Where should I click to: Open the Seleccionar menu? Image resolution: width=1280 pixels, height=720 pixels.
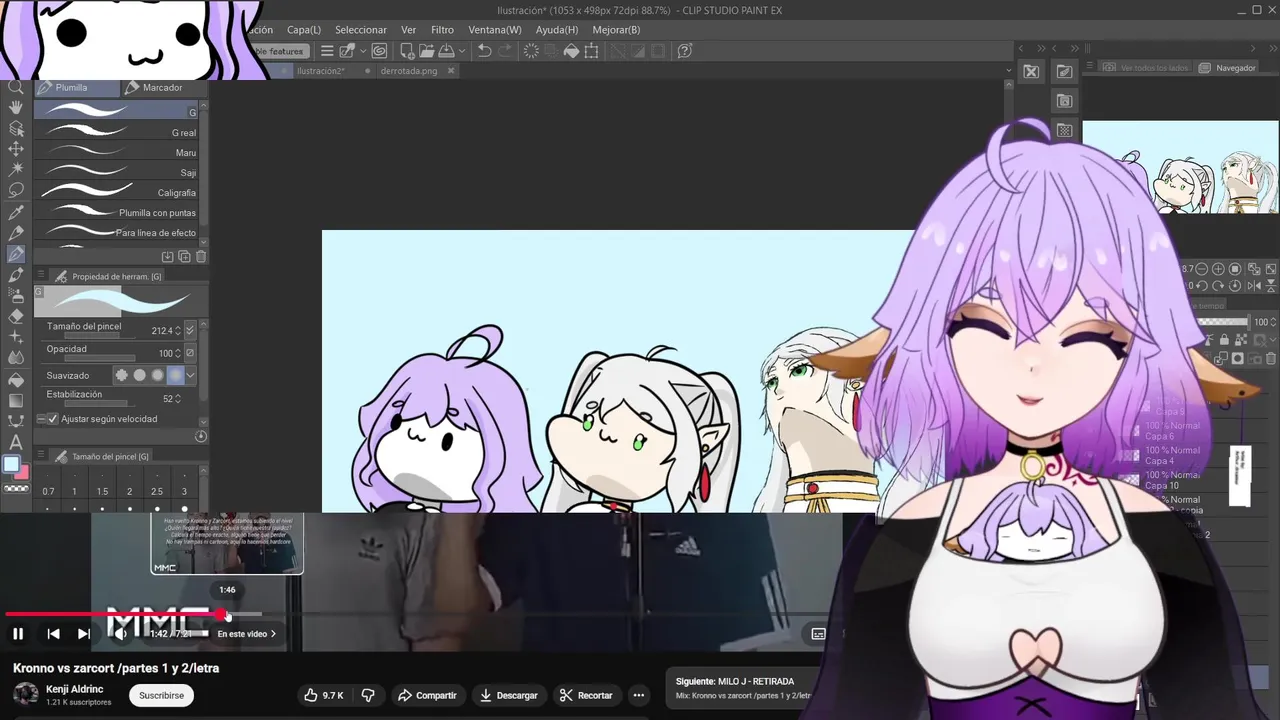[x=361, y=30]
